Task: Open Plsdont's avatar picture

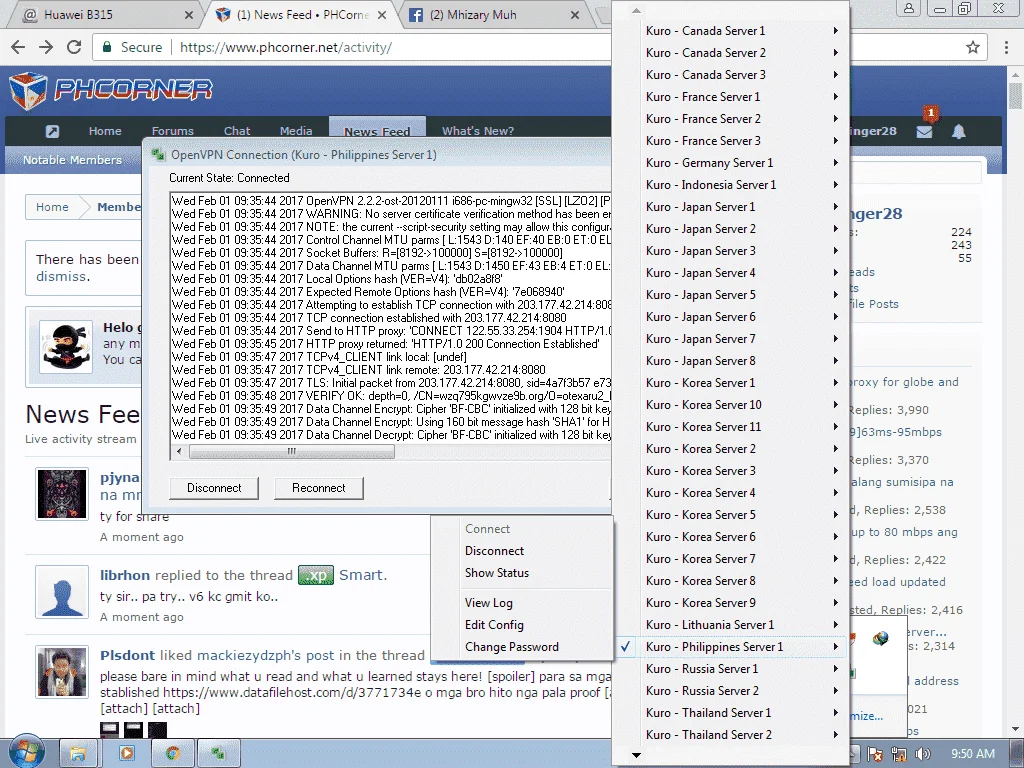Action: 62,673
